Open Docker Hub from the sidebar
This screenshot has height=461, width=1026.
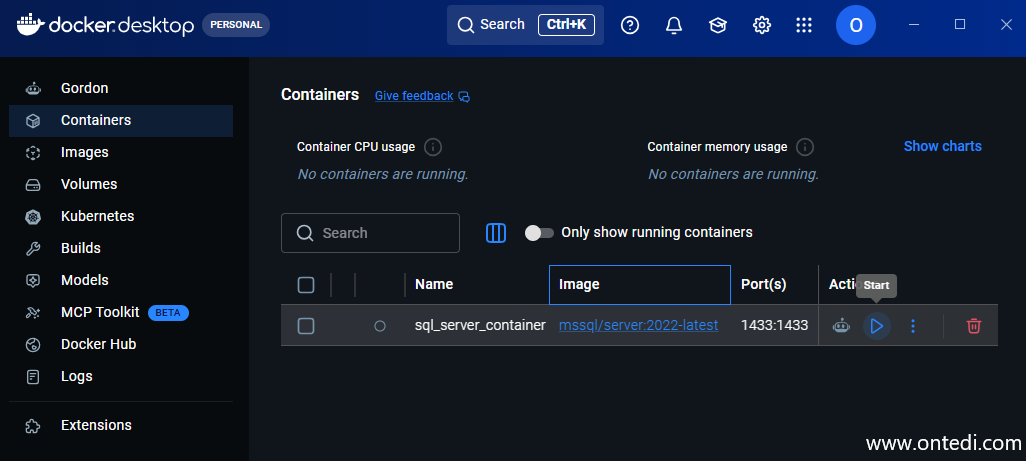coord(121,344)
